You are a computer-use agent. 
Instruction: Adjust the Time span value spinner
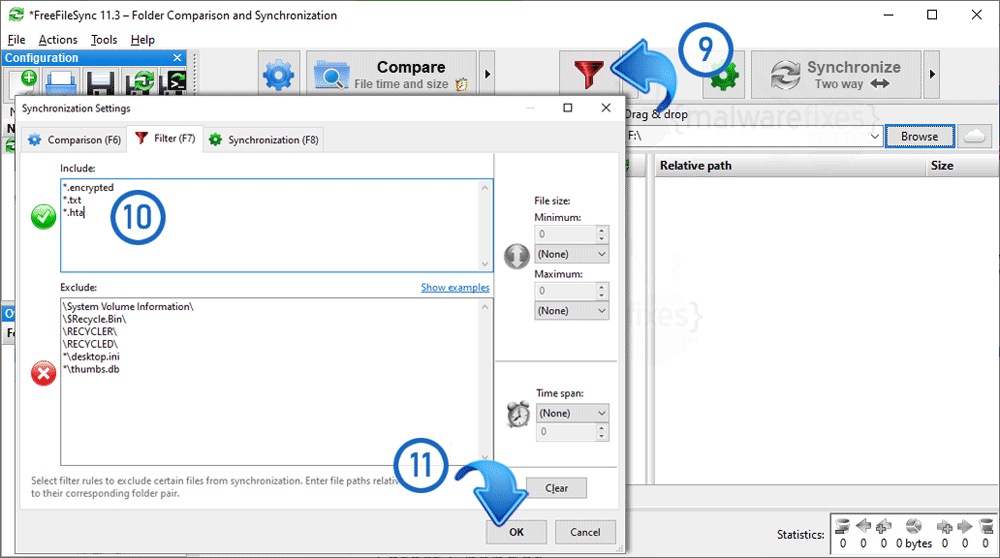pos(602,432)
